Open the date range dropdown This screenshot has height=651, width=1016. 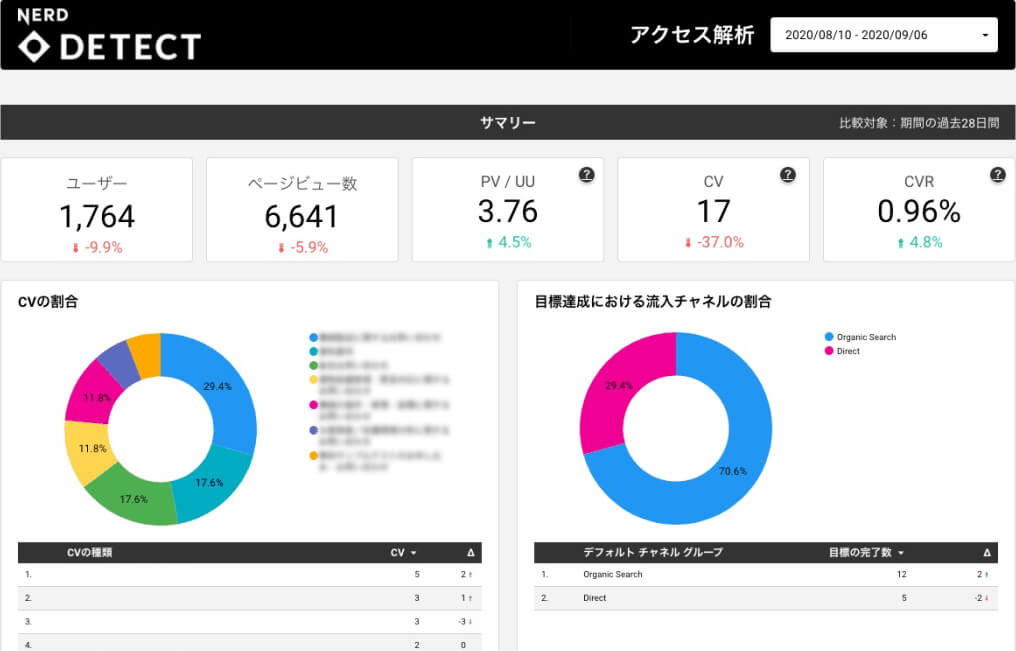click(884, 35)
